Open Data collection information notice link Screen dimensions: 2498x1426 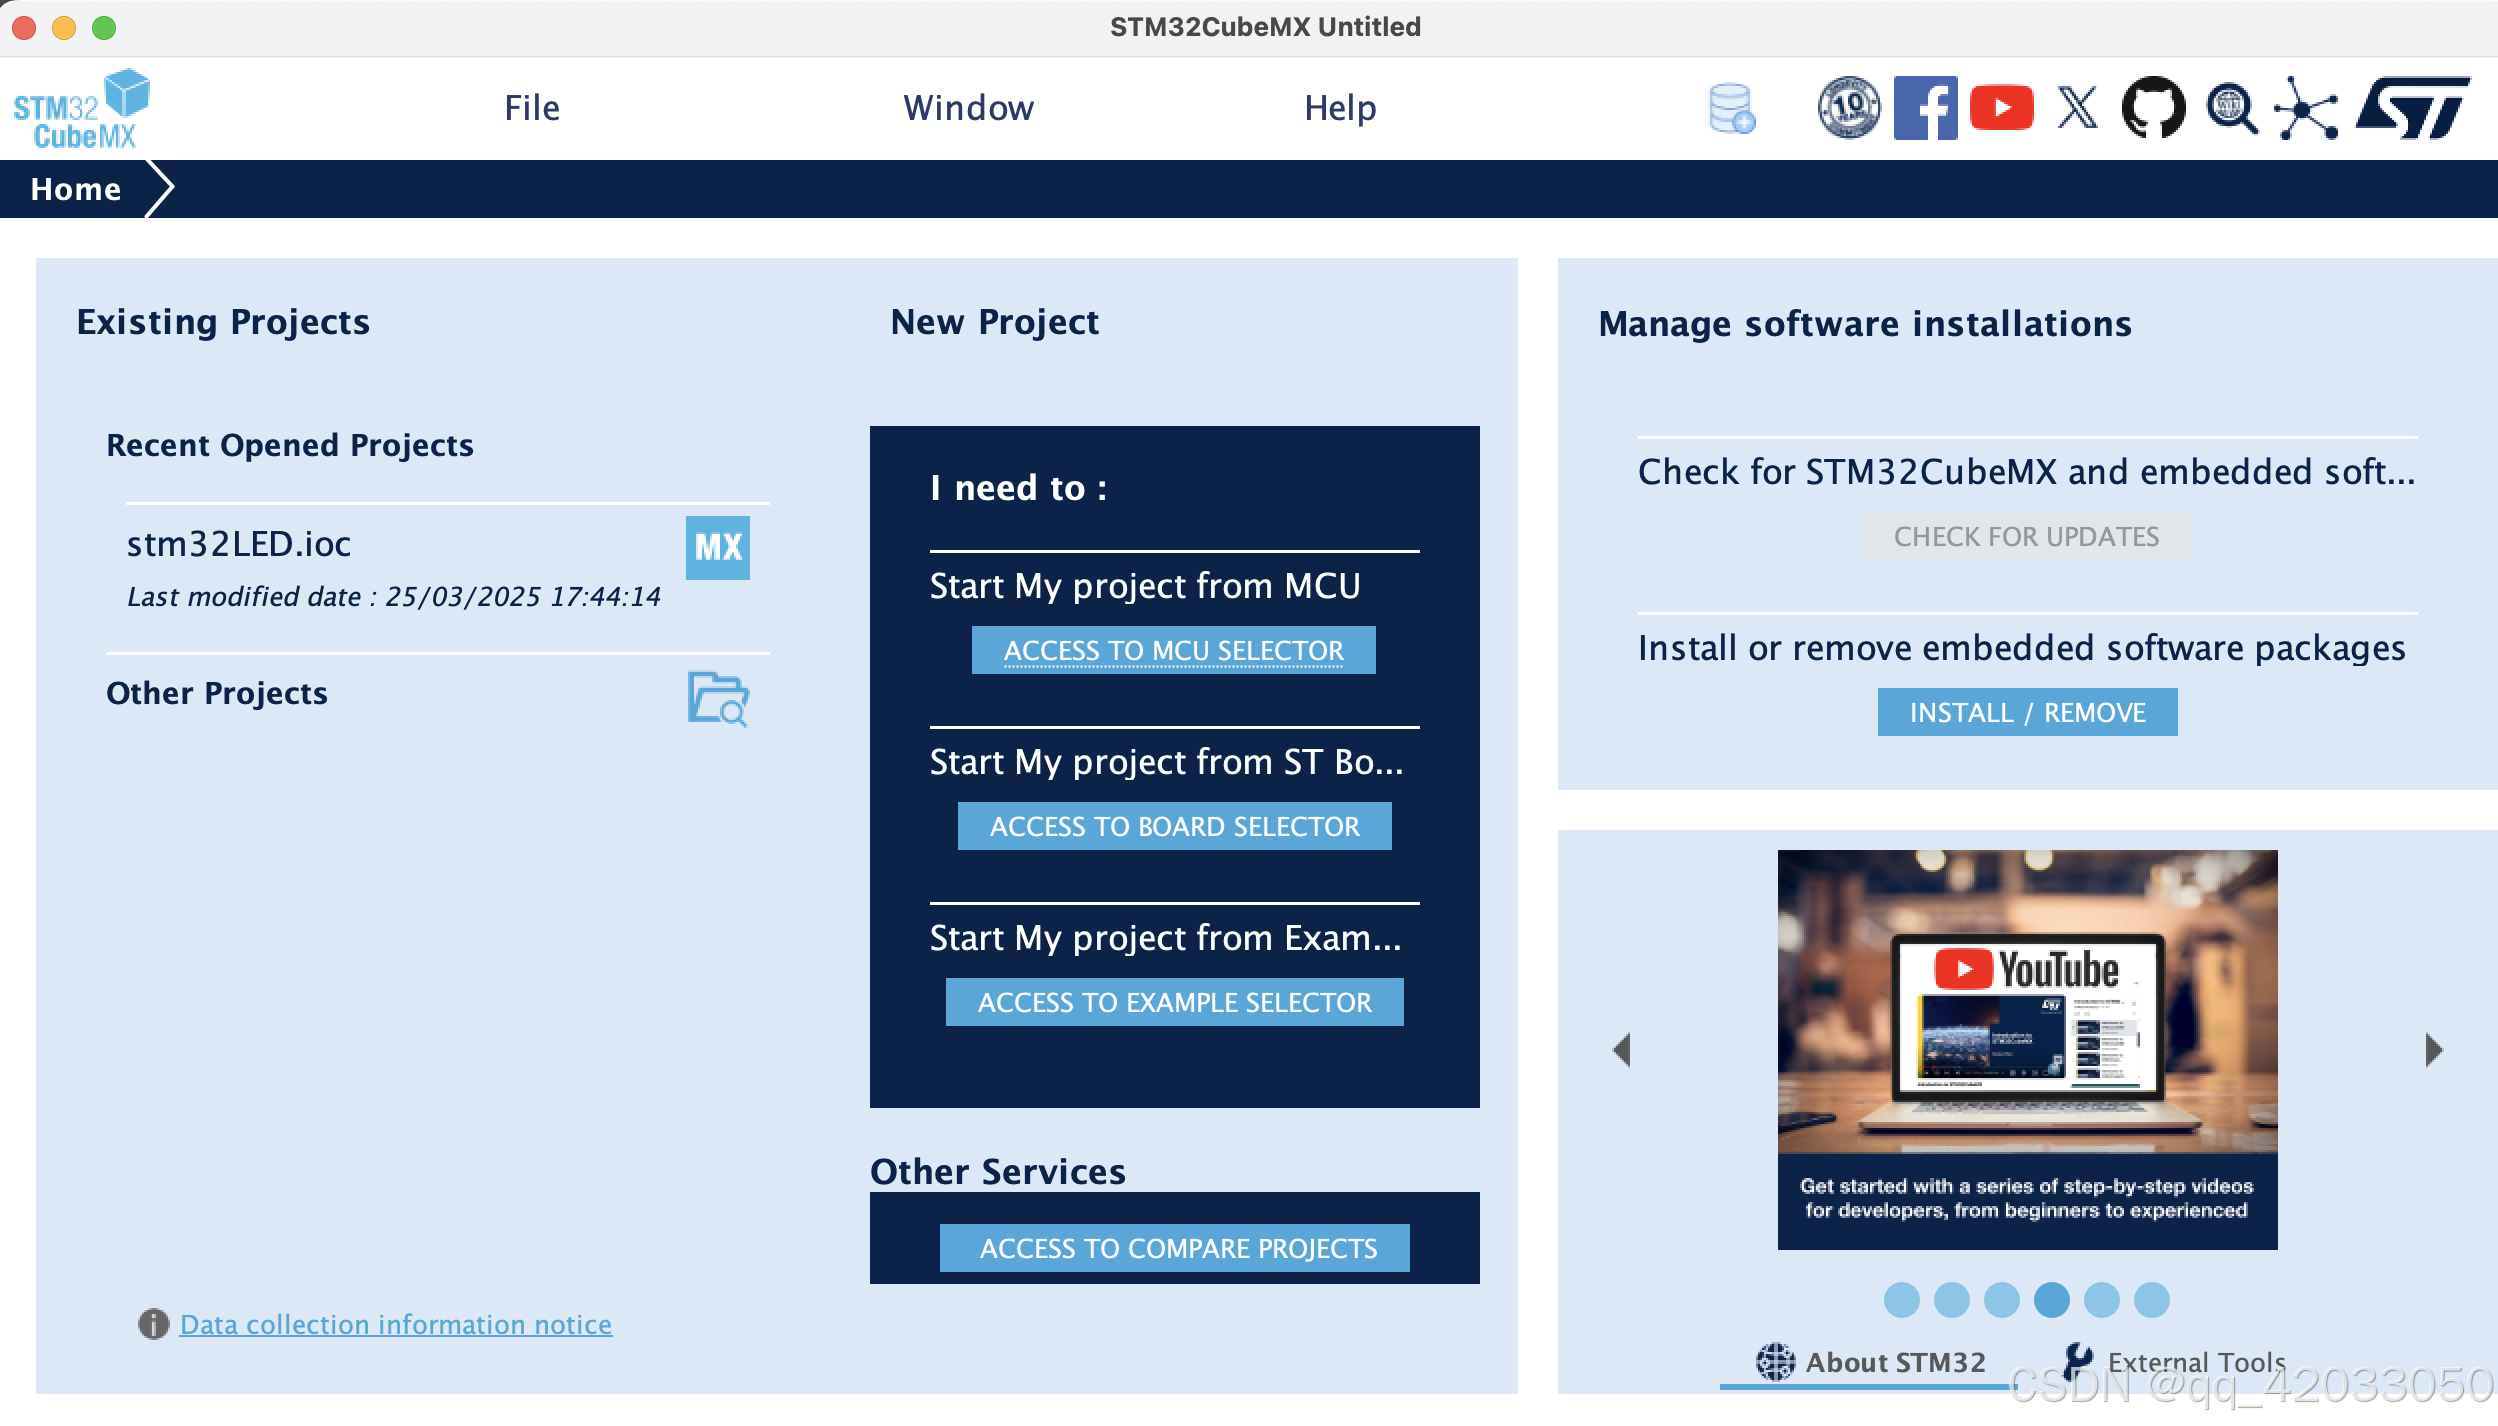pos(395,1324)
